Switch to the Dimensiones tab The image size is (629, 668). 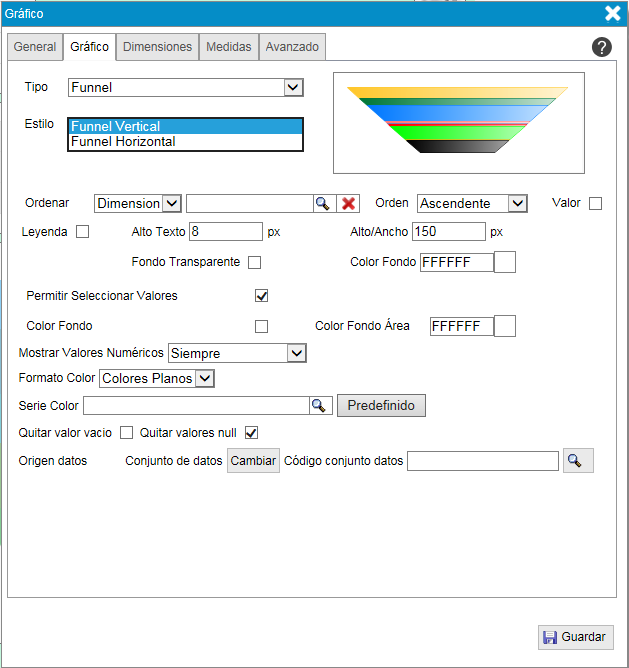pyautogui.click(x=157, y=47)
